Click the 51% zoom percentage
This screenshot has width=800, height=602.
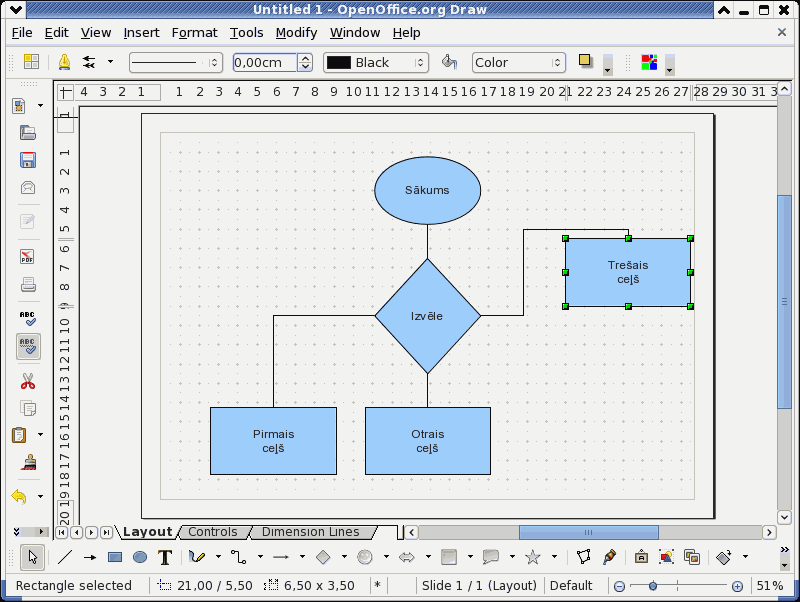pos(769,586)
